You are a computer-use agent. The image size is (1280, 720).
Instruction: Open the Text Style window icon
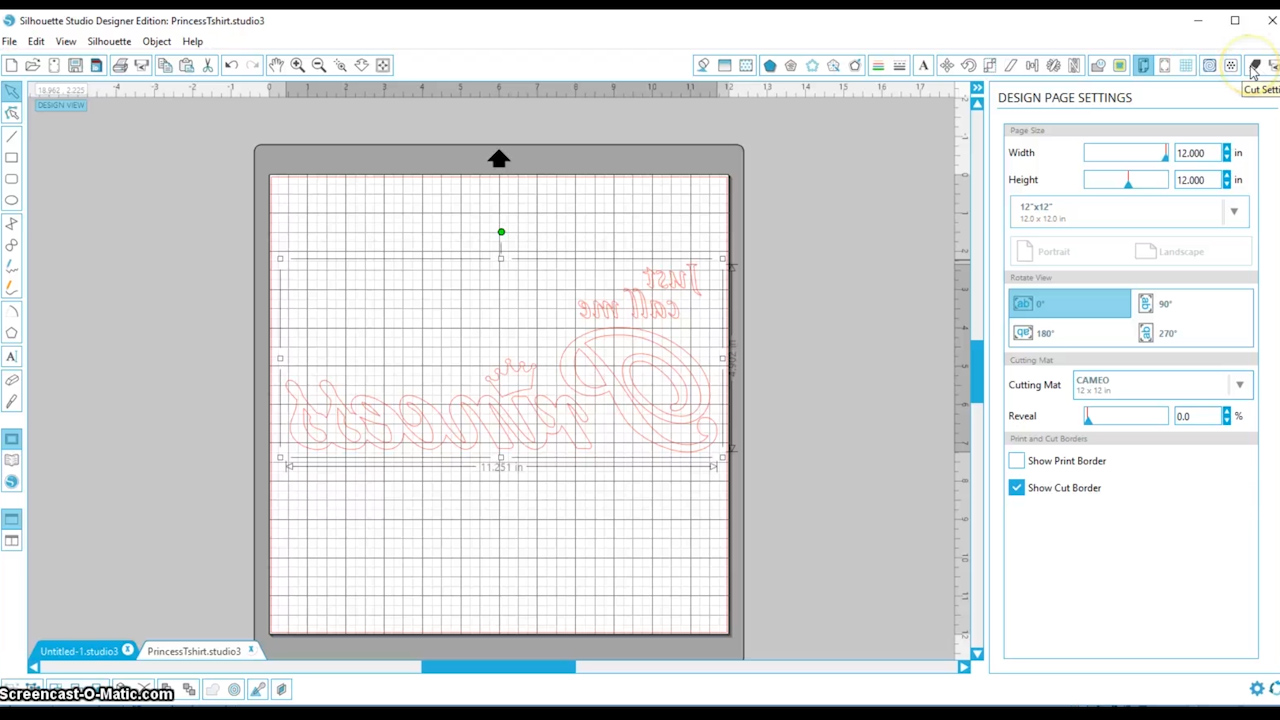[923, 65]
